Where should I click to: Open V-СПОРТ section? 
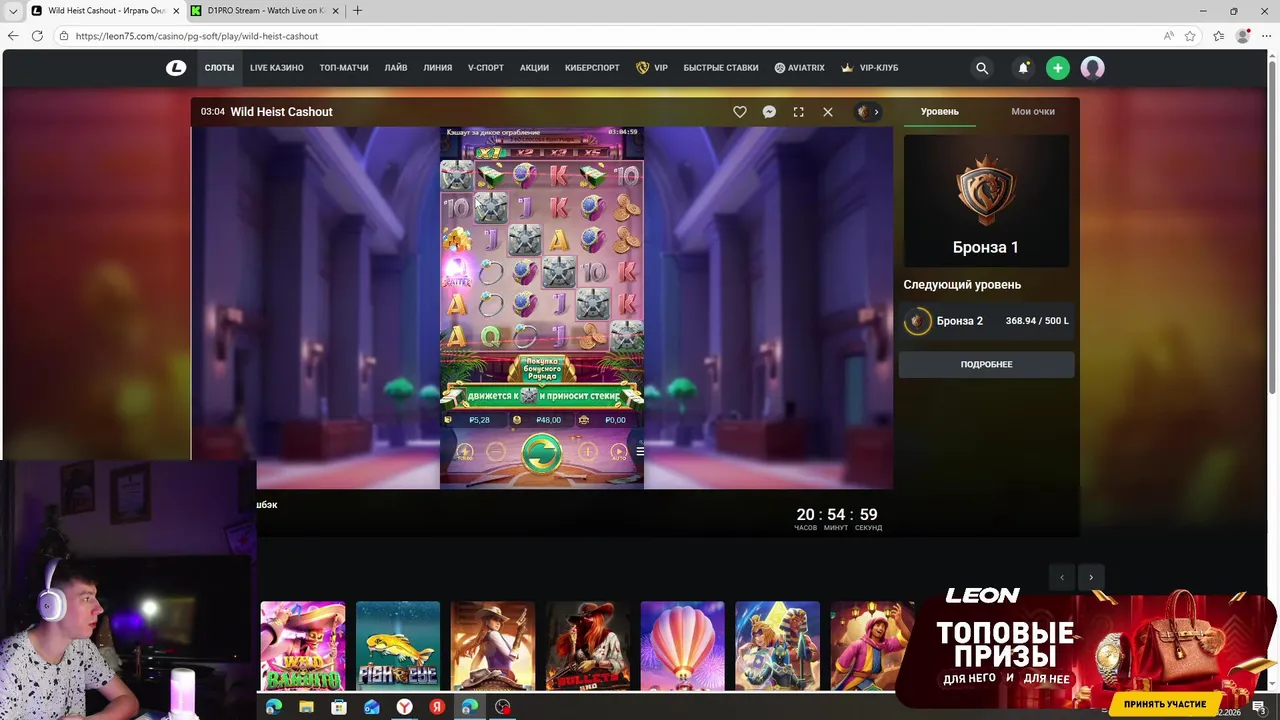tap(486, 68)
